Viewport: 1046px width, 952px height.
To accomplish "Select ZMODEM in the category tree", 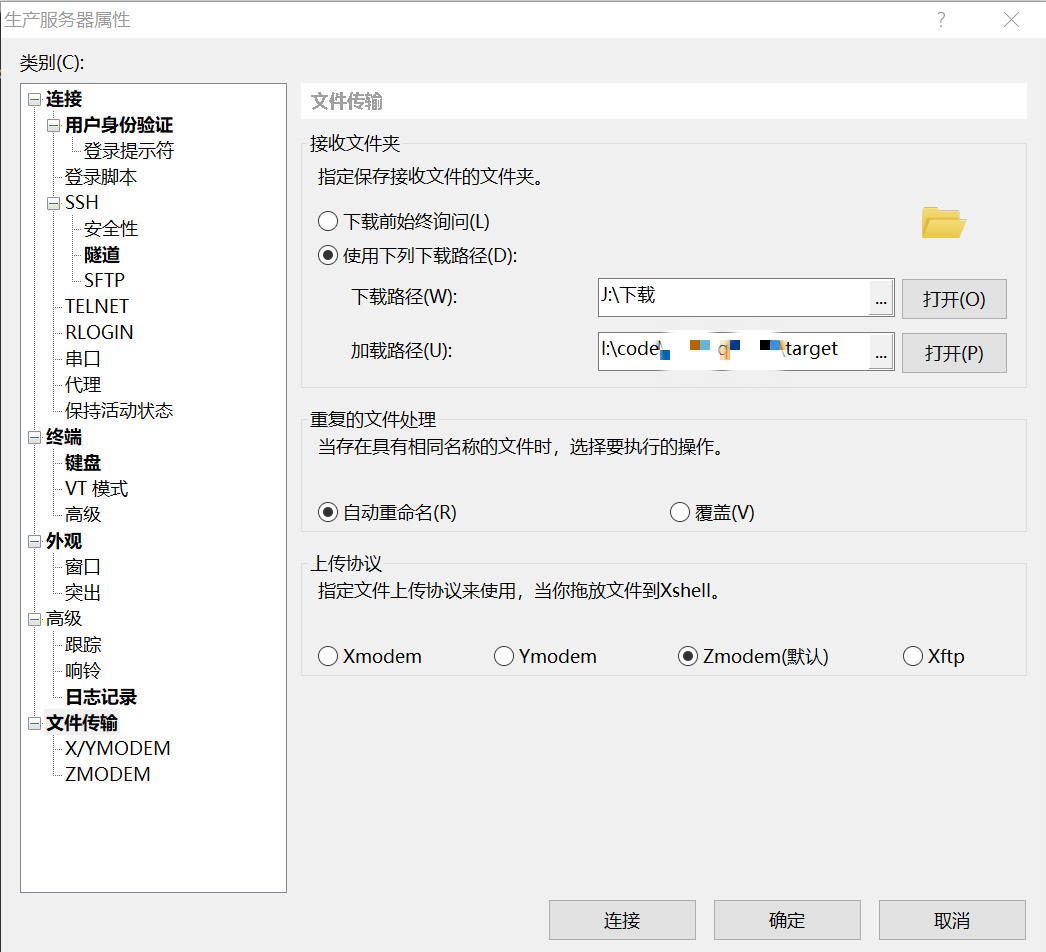I will 107,775.
